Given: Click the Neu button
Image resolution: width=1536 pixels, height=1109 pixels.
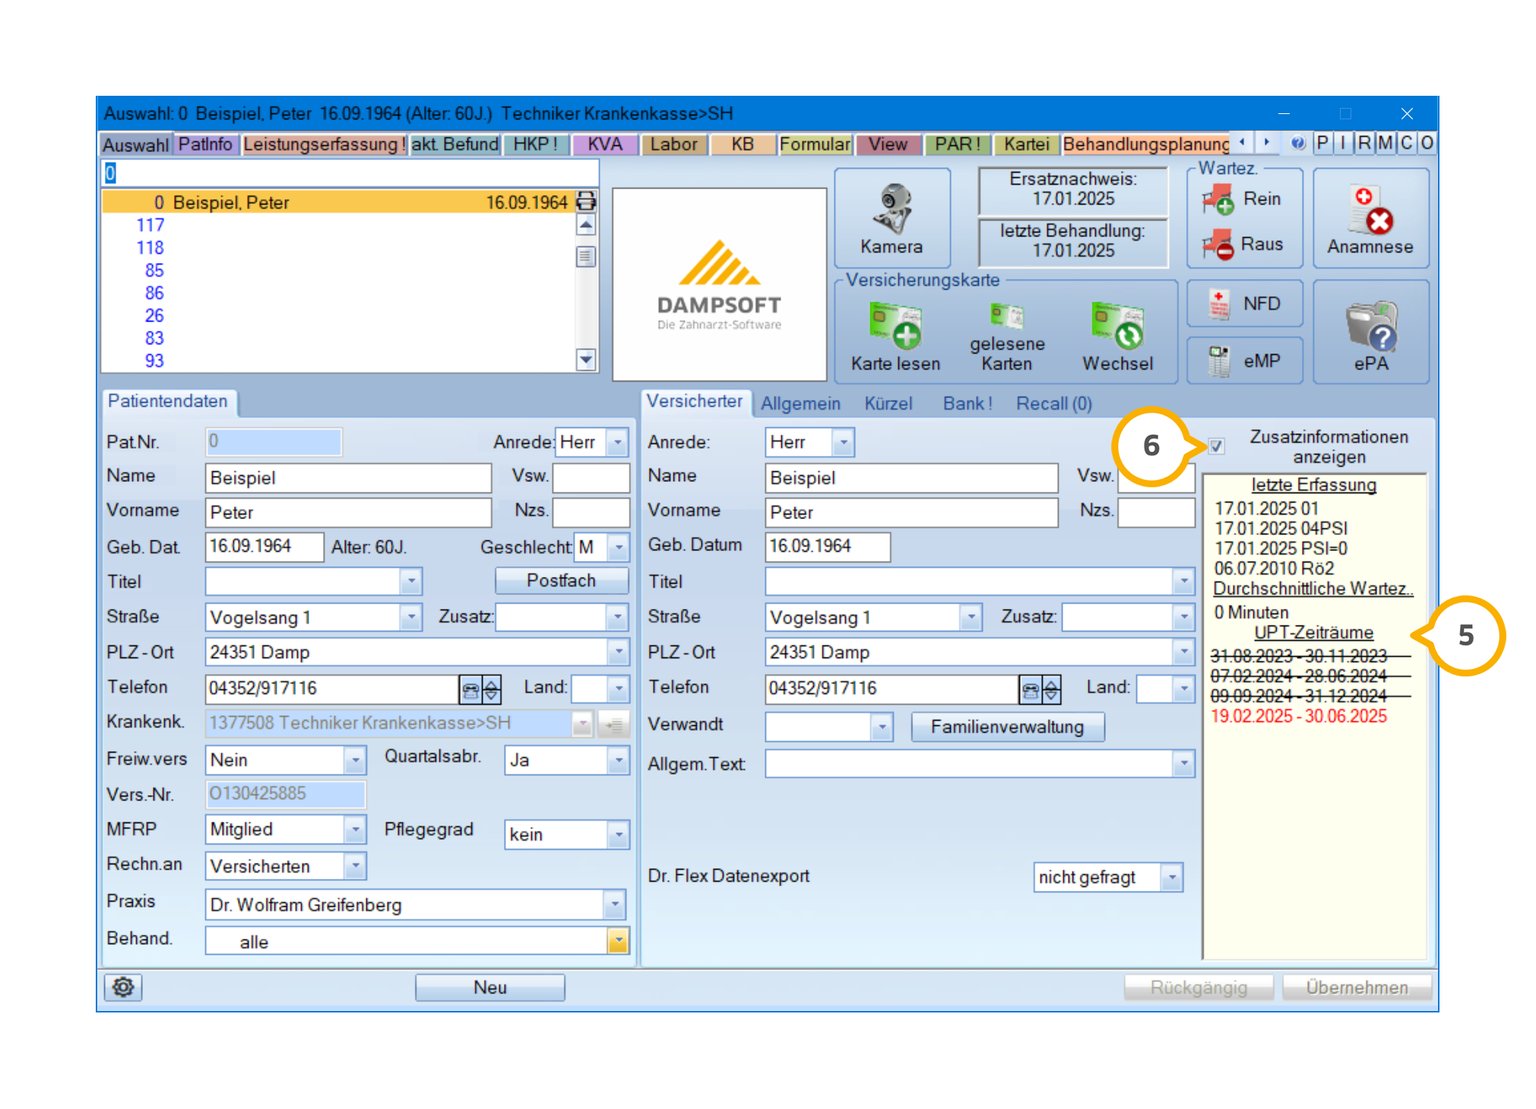Looking at the screenshot, I should 490,987.
